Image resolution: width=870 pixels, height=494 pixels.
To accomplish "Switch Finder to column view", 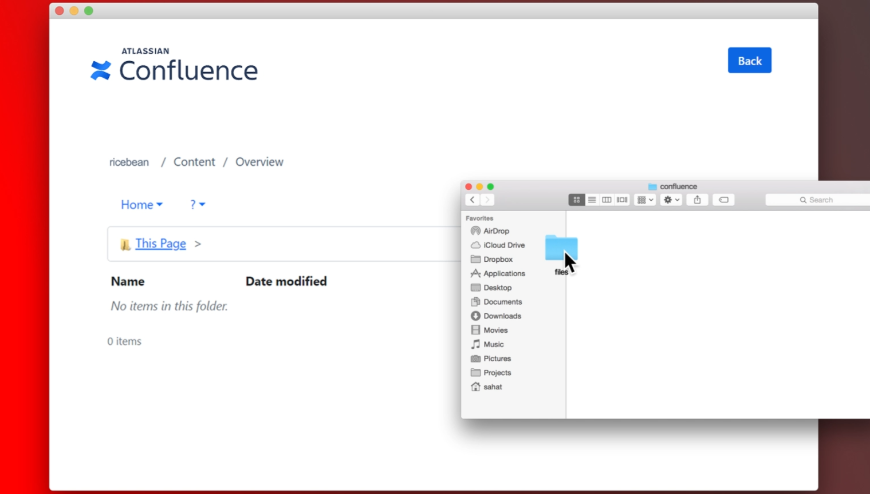I will point(607,200).
